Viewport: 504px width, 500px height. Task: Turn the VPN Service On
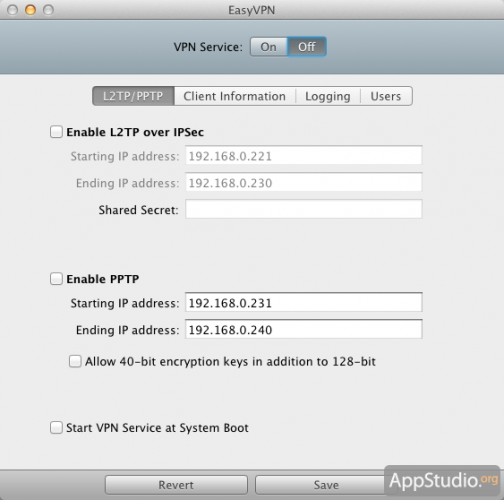269,47
